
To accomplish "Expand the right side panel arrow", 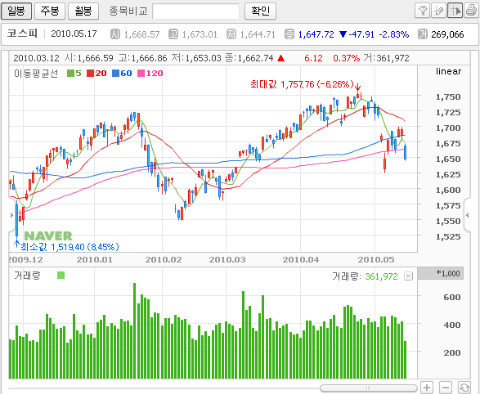I will (467, 215).
